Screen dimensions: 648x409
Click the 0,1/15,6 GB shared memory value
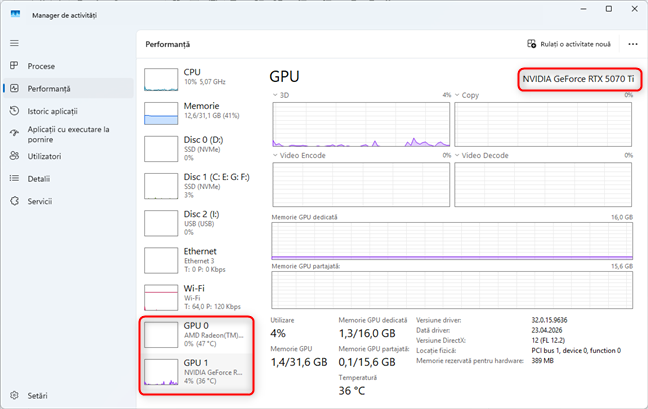coord(367,362)
